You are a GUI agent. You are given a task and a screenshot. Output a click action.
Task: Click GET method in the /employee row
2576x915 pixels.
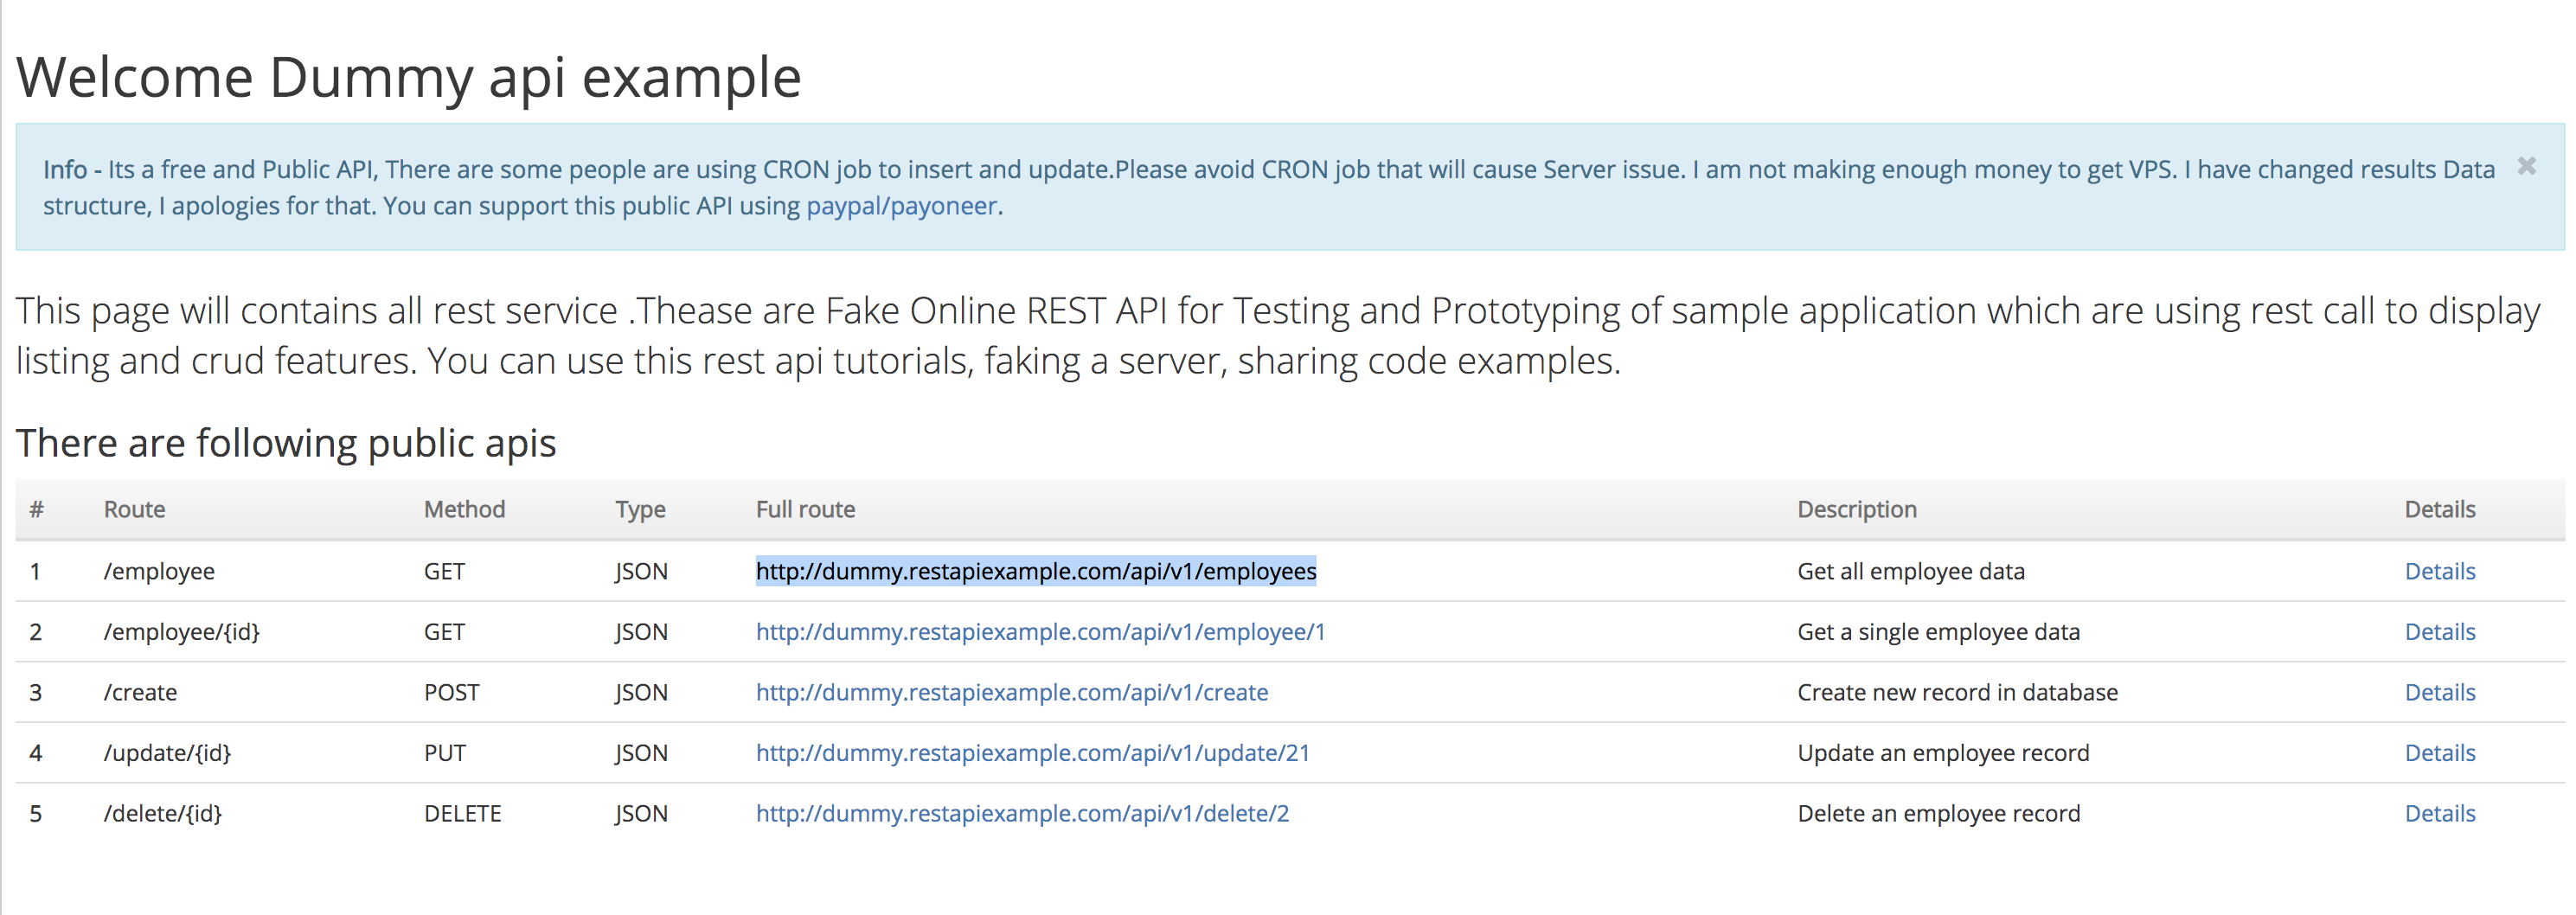pos(444,571)
